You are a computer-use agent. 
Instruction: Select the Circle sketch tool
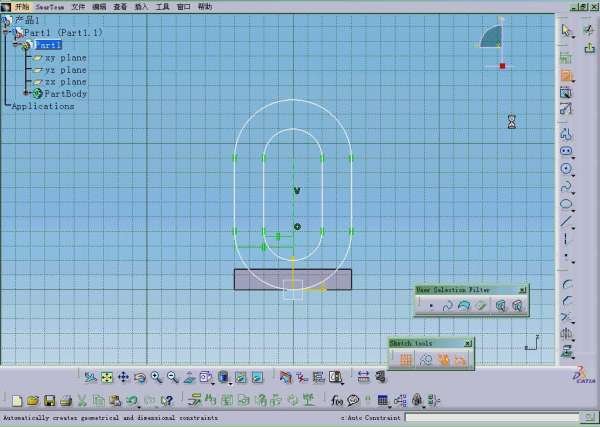pos(566,168)
